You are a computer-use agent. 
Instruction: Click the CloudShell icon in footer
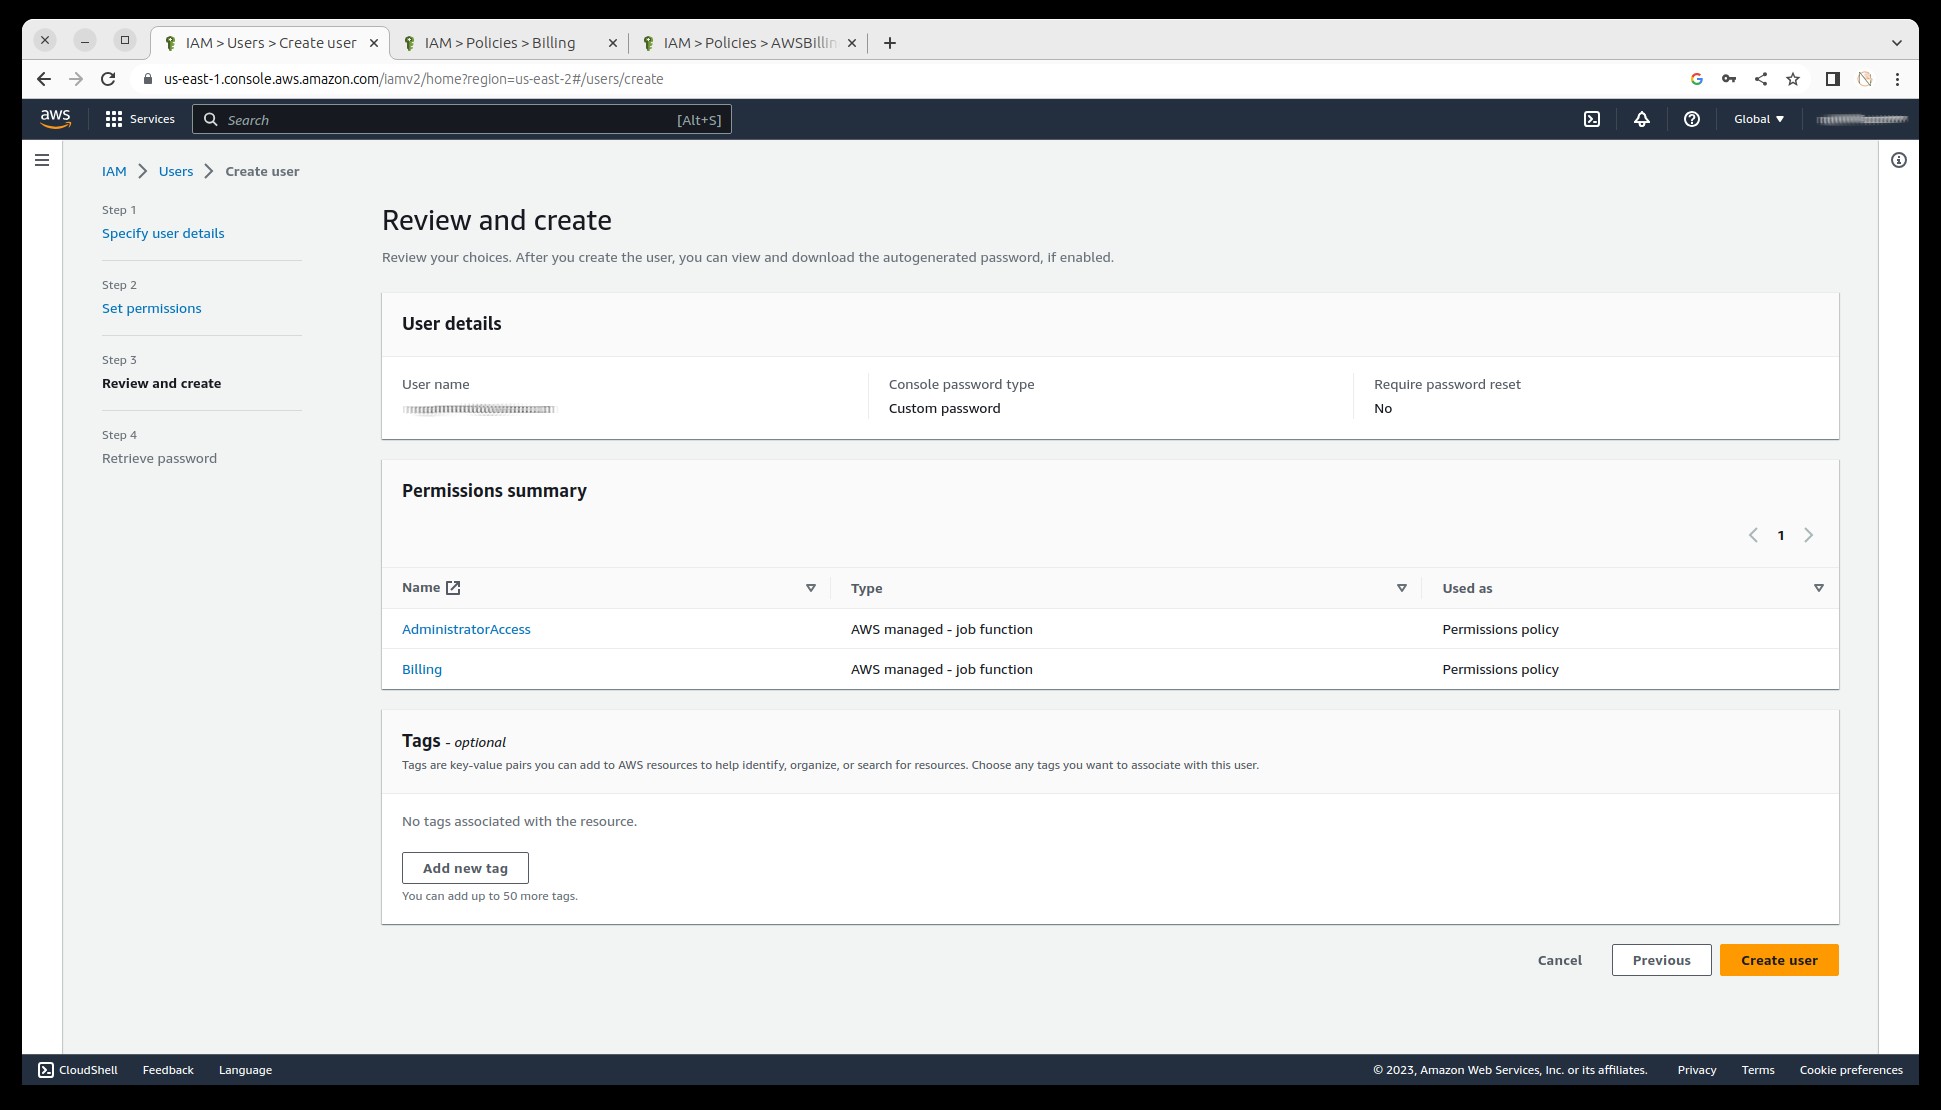coord(46,1070)
